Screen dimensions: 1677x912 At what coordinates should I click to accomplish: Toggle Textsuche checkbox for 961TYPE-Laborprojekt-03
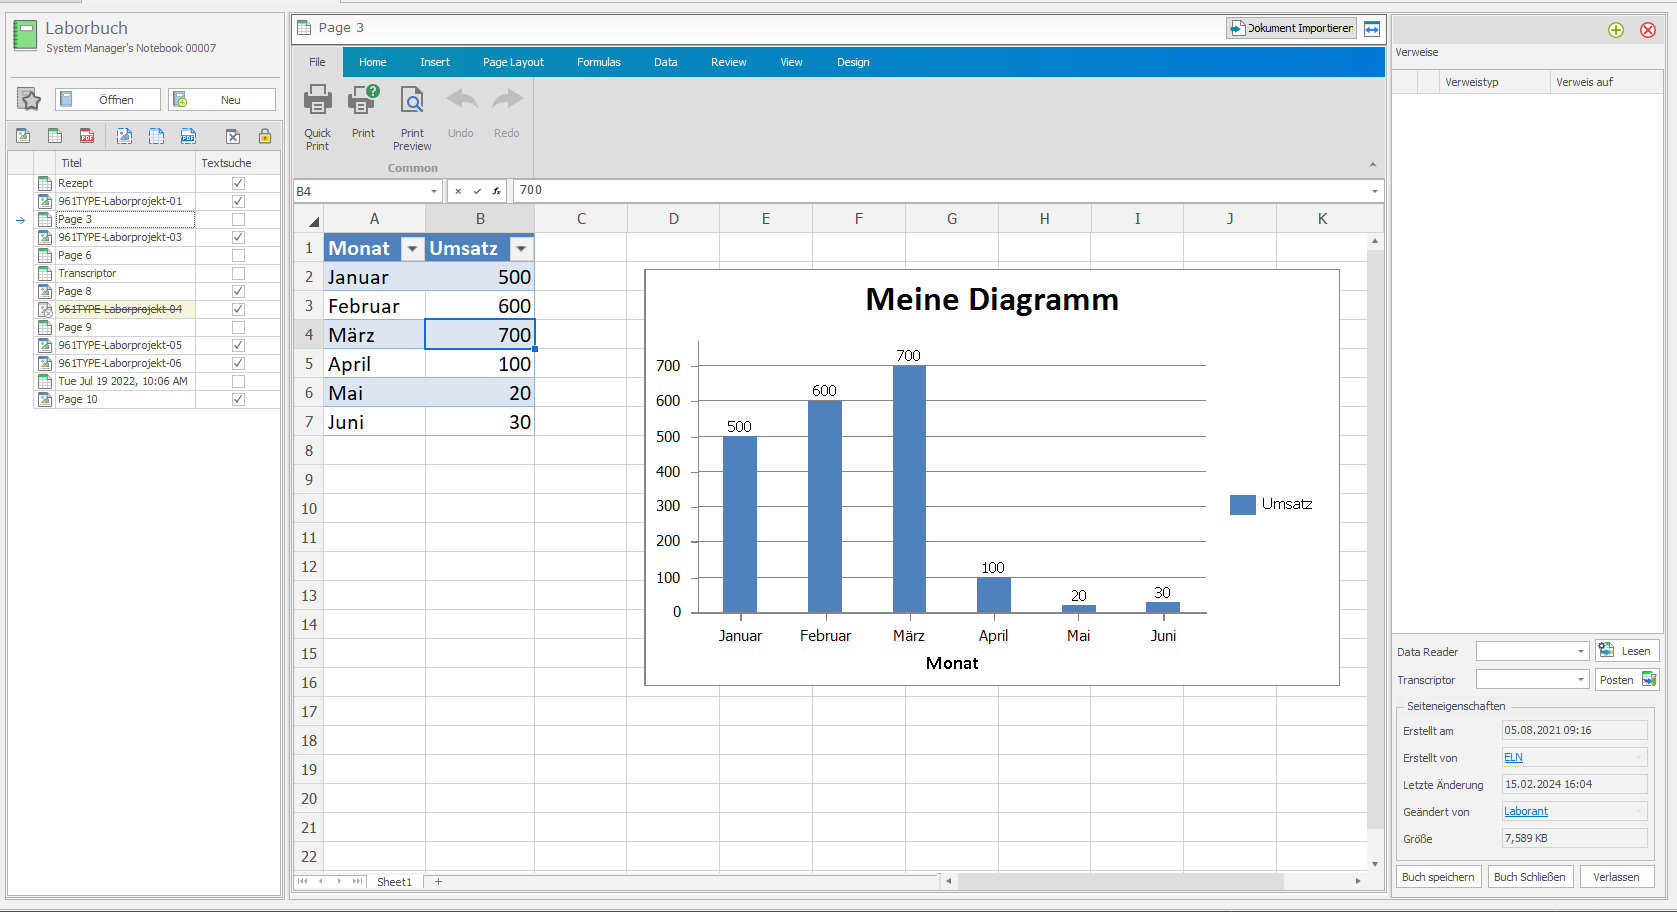[238, 237]
